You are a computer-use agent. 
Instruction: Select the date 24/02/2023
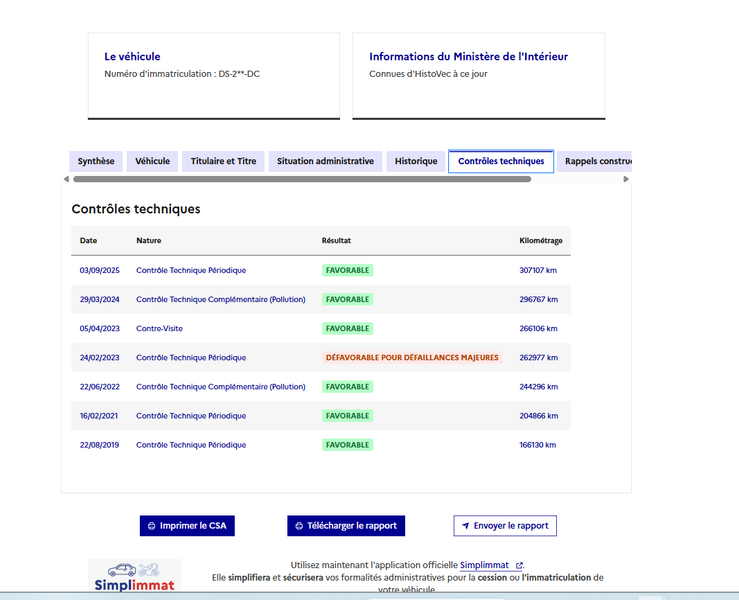click(99, 358)
